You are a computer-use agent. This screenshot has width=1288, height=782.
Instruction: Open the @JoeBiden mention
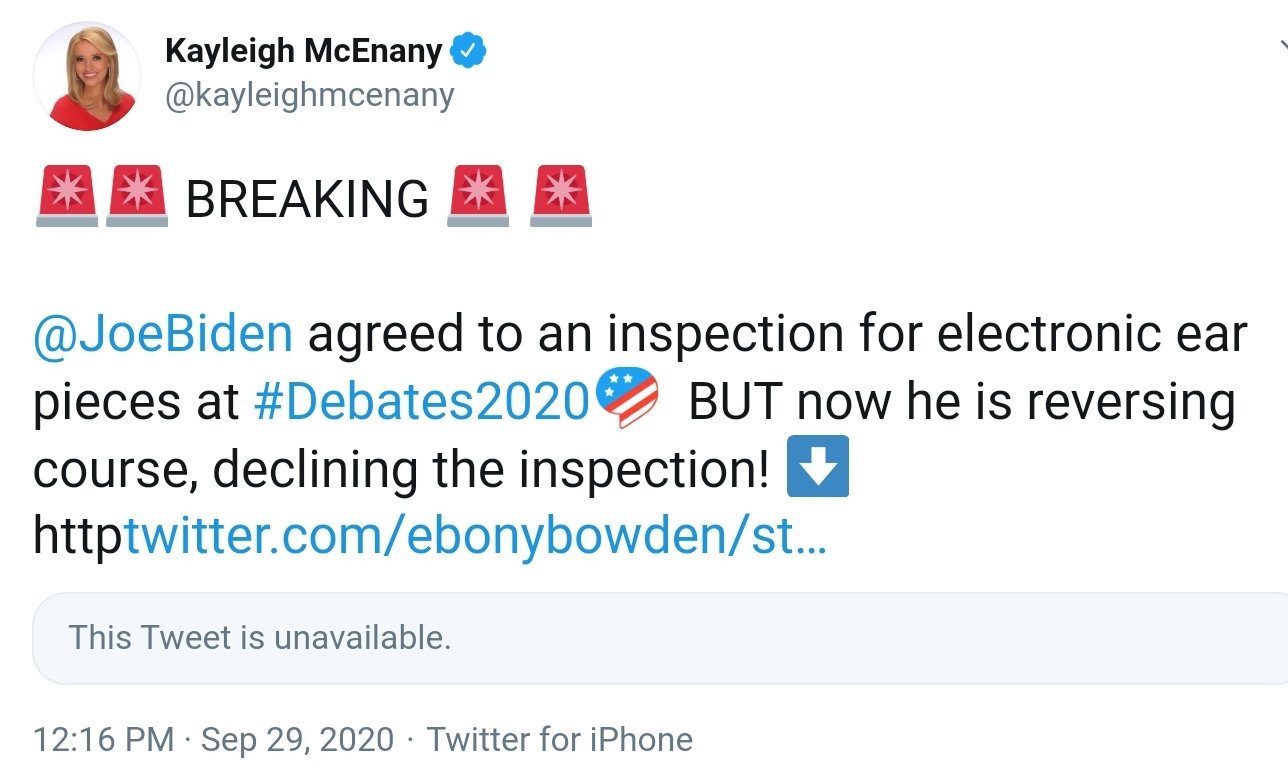[163, 335]
